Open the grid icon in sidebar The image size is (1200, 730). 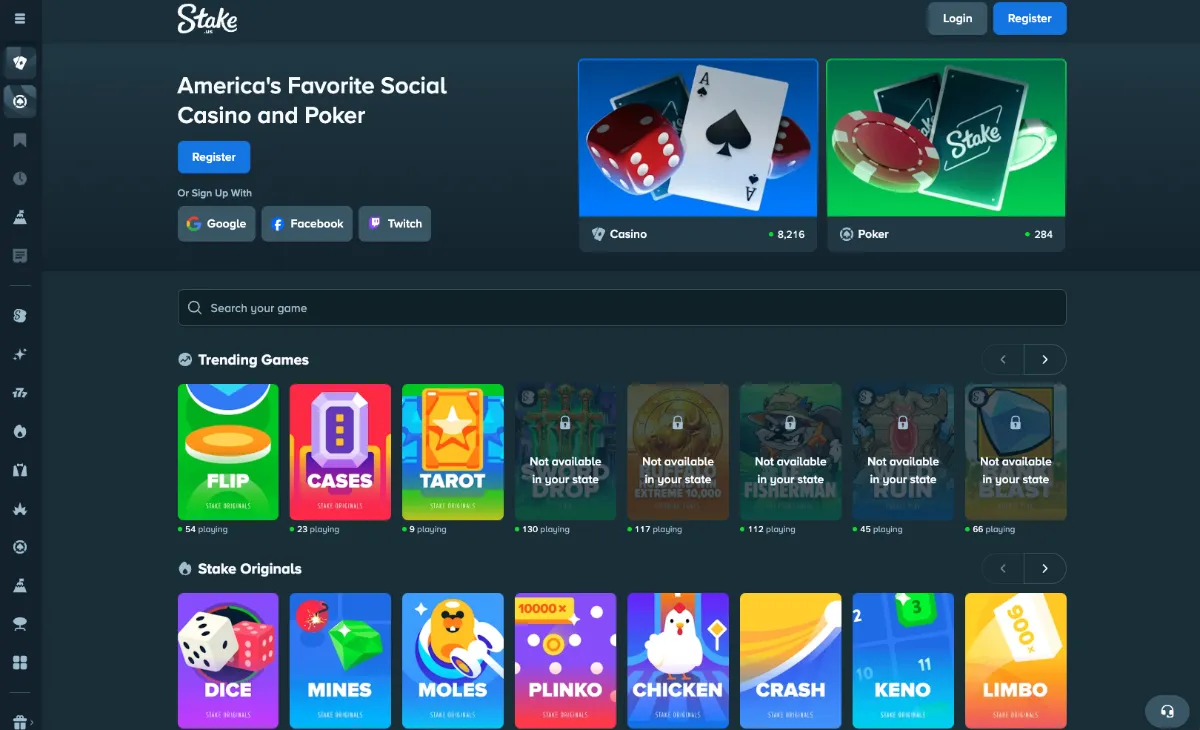point(20,662)
